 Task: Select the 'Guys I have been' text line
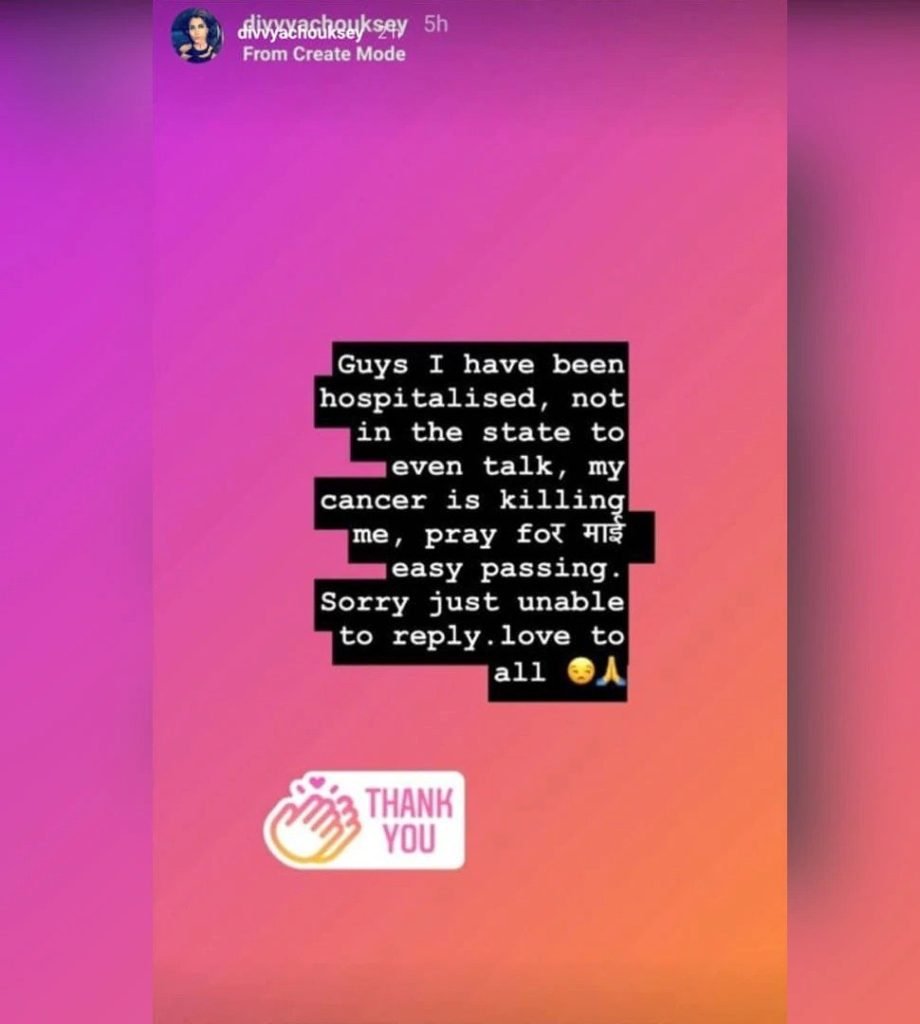(481, 364)
